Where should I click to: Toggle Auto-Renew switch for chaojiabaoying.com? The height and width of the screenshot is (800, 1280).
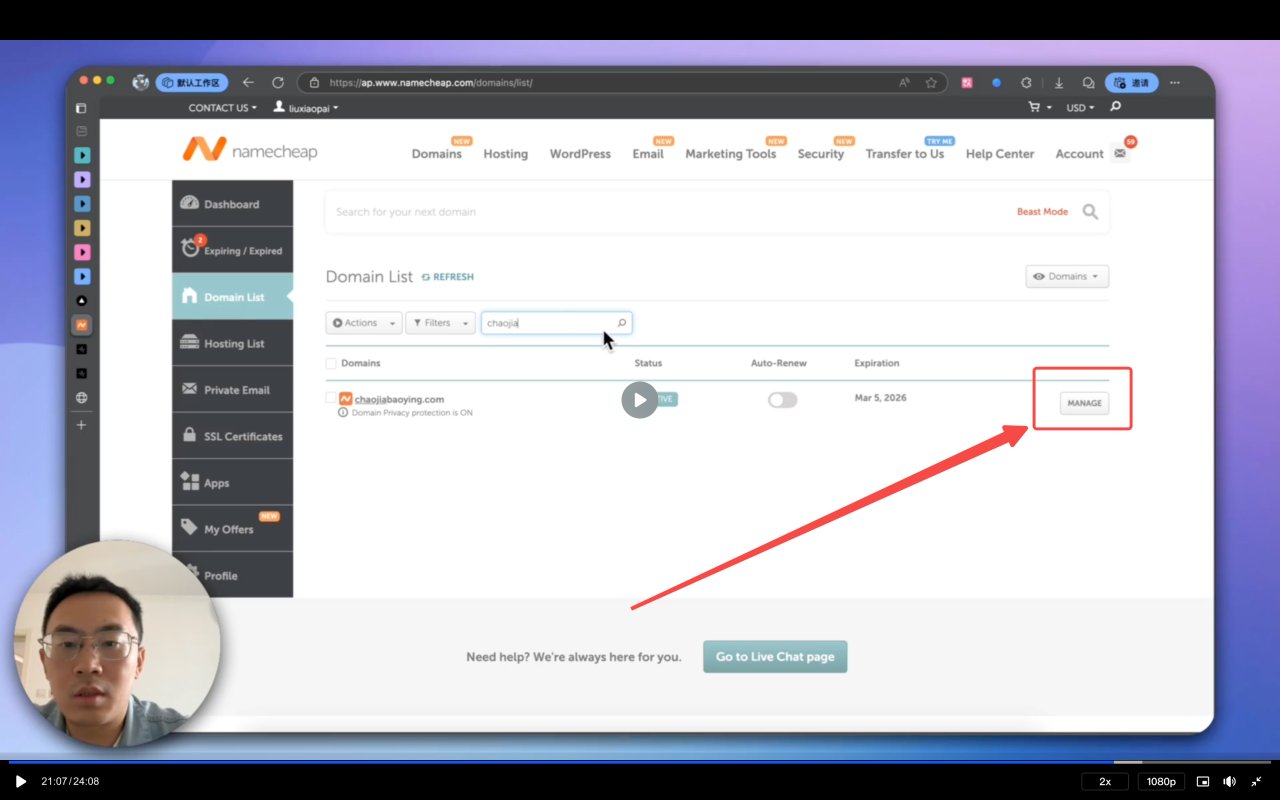click(782, 400)
